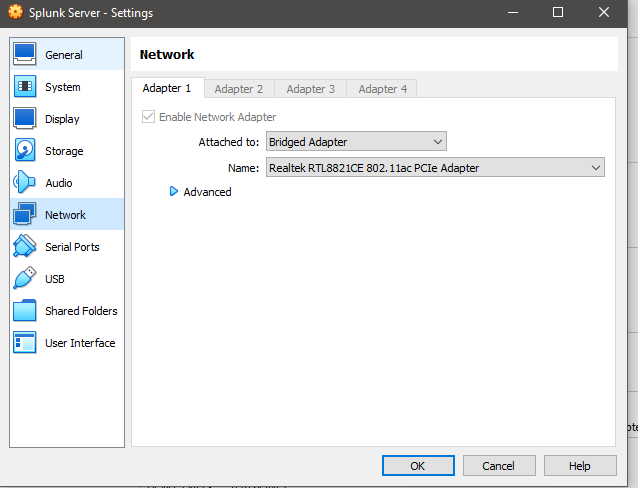The height and width of the screenshot is (488, 638).
Task: Open the General settings icon
Action: coord(24,54)
